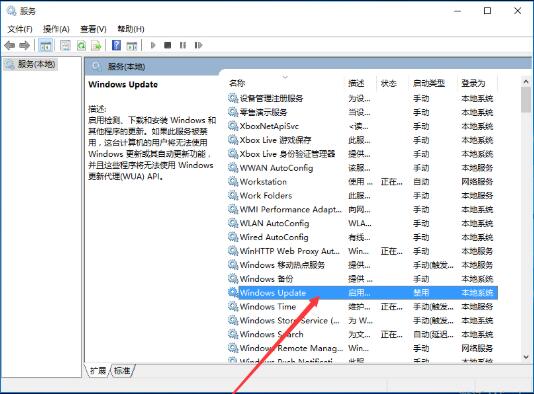The image size is (534, 394).
Task: Open the 帮助(H) menu
Action: click(131, 29)
